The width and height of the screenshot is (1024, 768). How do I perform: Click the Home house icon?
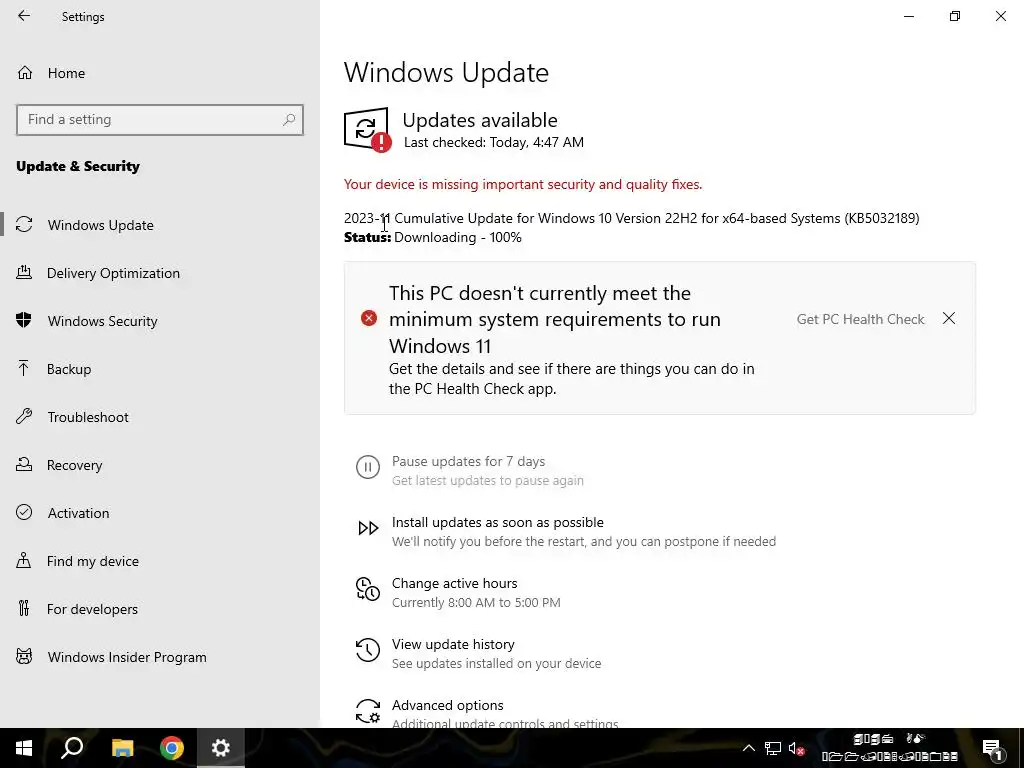tap(25, 72)
